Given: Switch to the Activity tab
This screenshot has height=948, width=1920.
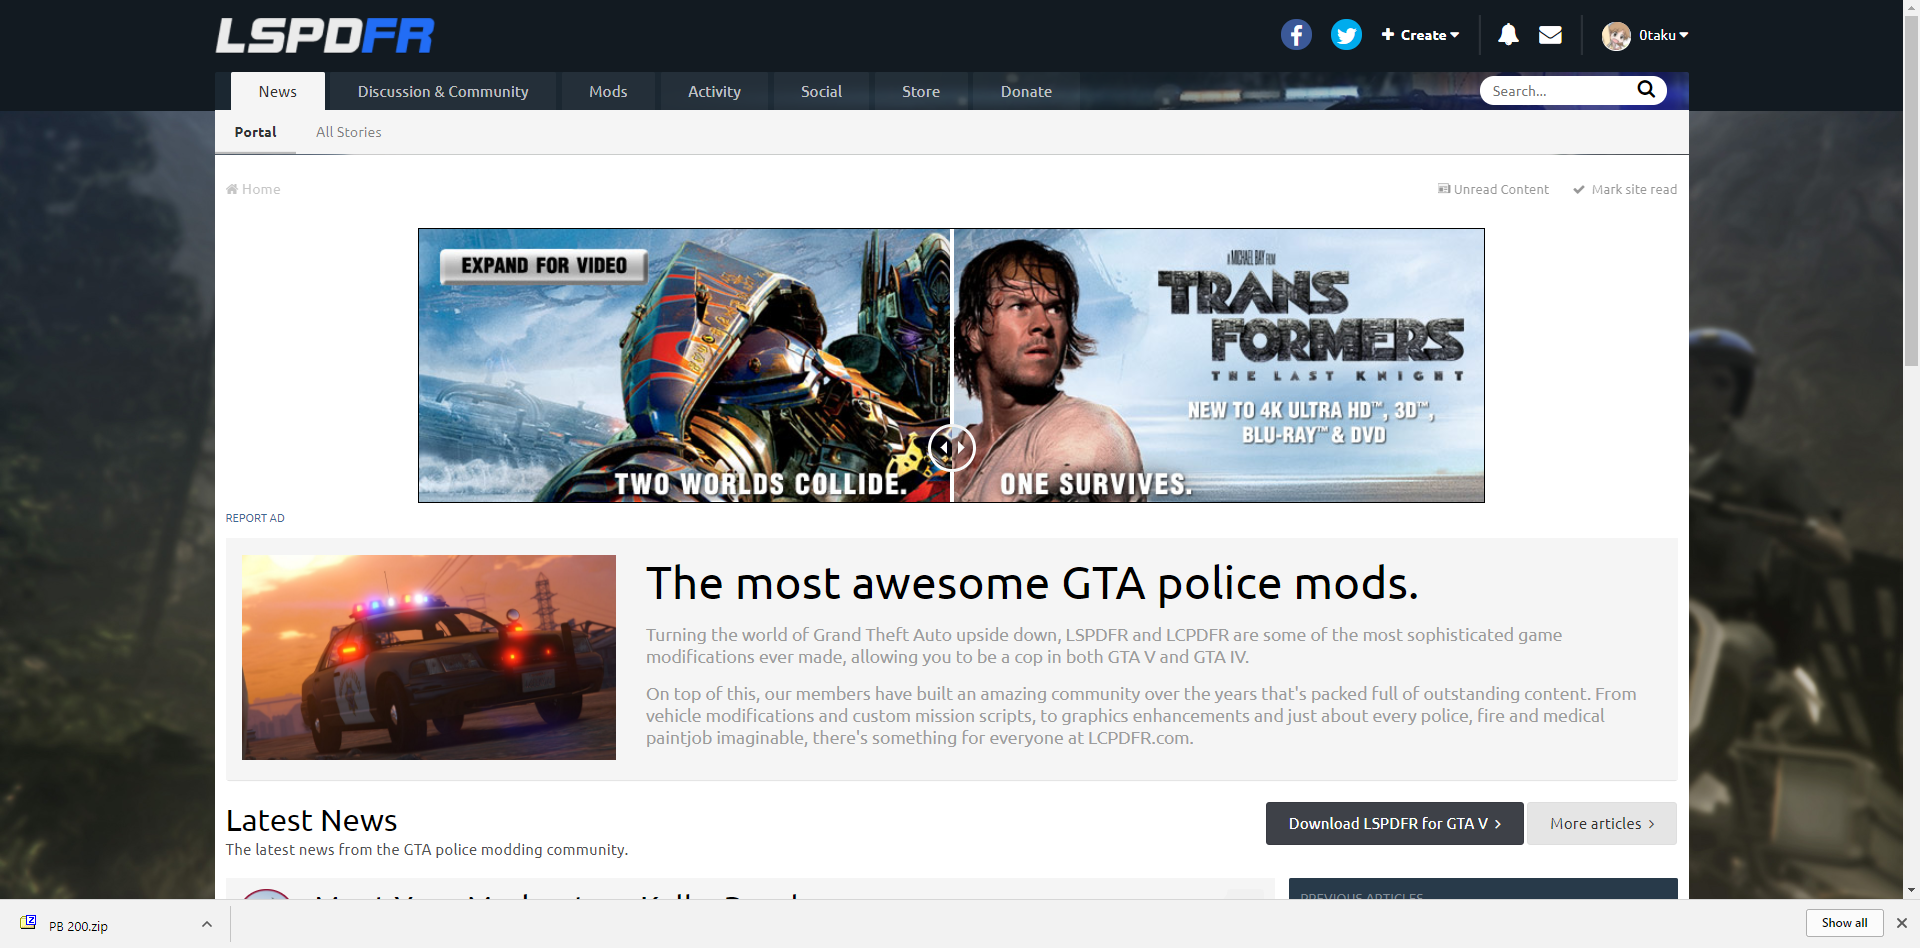Looking at the screenshot, I should click(714, 91).
